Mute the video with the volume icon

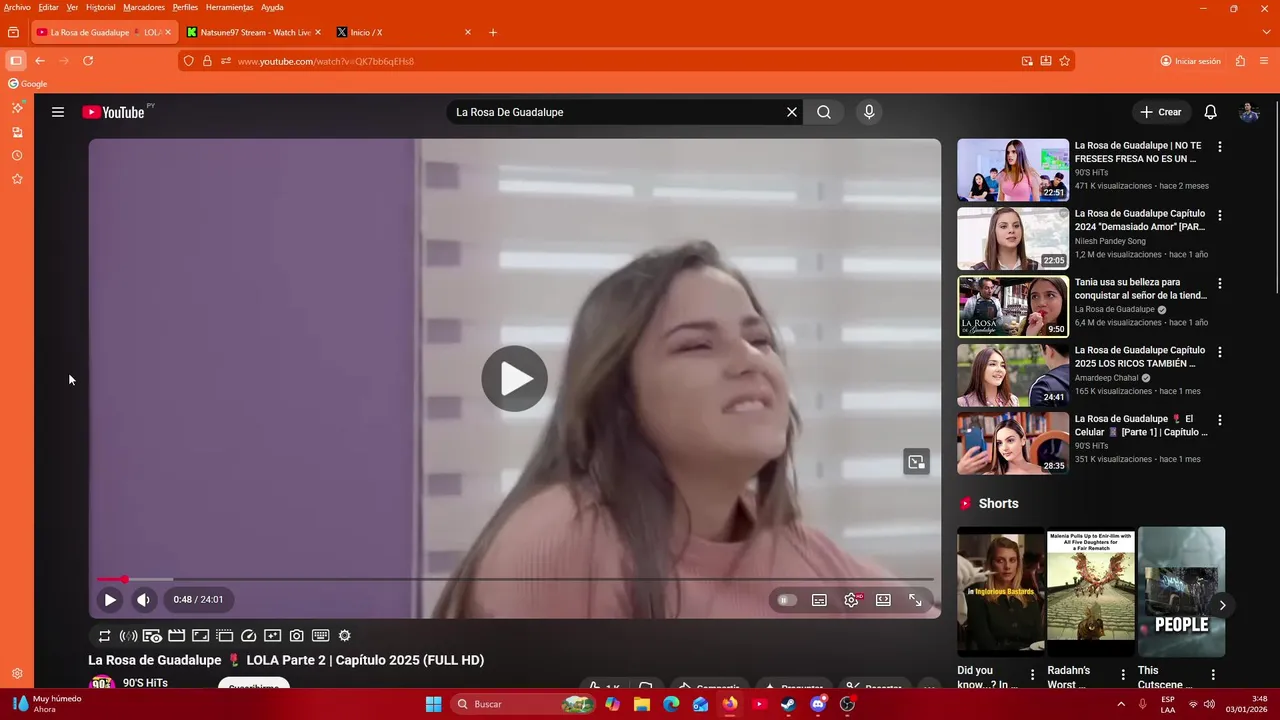click(x=143, y=600)
